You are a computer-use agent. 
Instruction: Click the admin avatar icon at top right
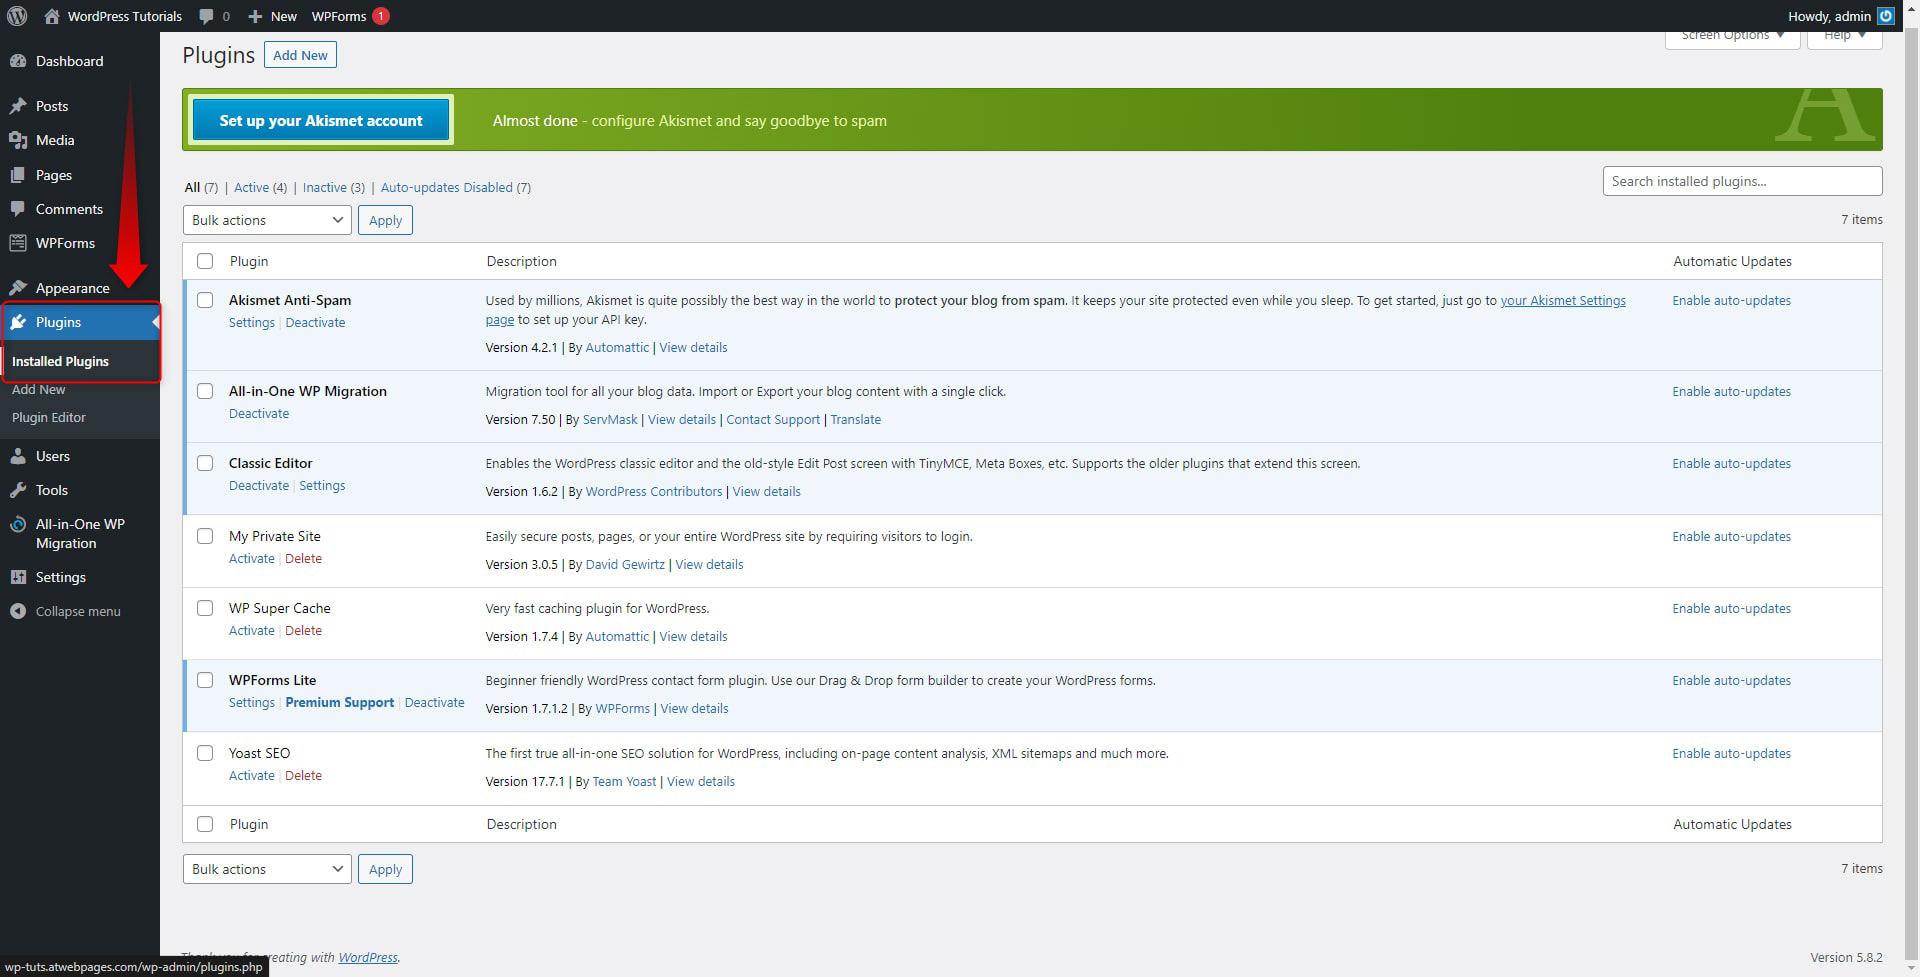[x=1886, y=16]
